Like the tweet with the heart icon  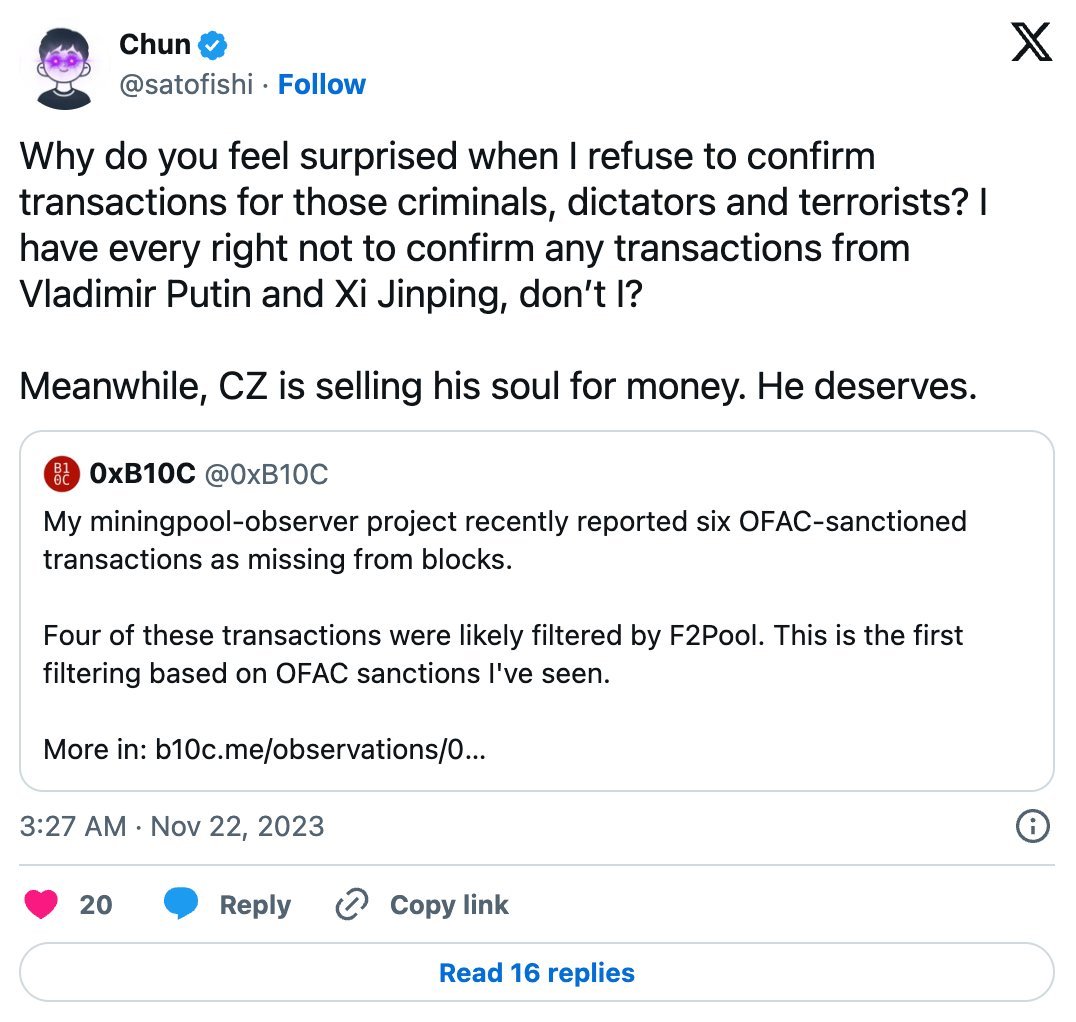[x=40, y=905]
